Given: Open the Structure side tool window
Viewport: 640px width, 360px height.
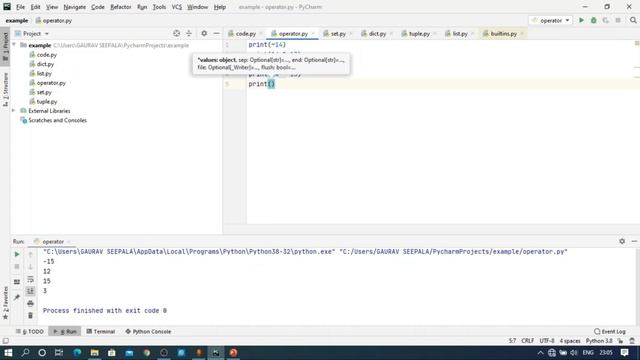Looking at the screenshot, I should 5,89.
